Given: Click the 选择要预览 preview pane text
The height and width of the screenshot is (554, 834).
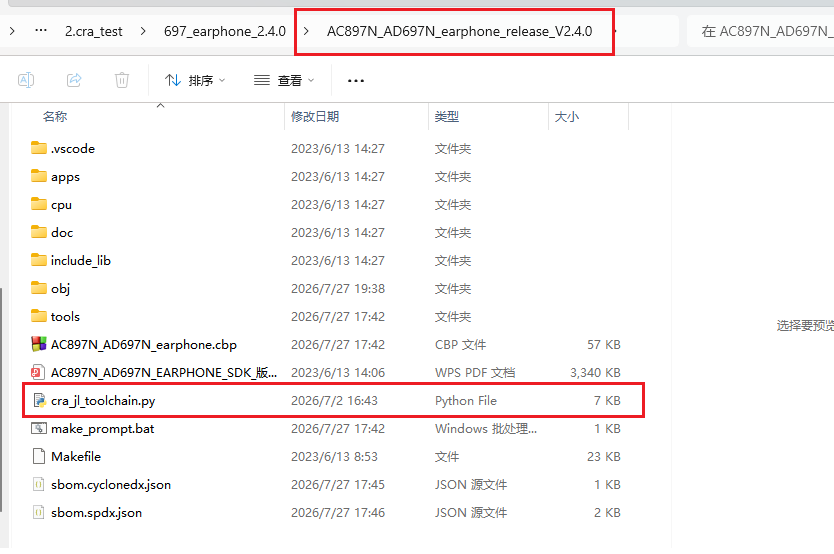Looking at the screenshot, I should pyautogui.click(x=805, y=325).
